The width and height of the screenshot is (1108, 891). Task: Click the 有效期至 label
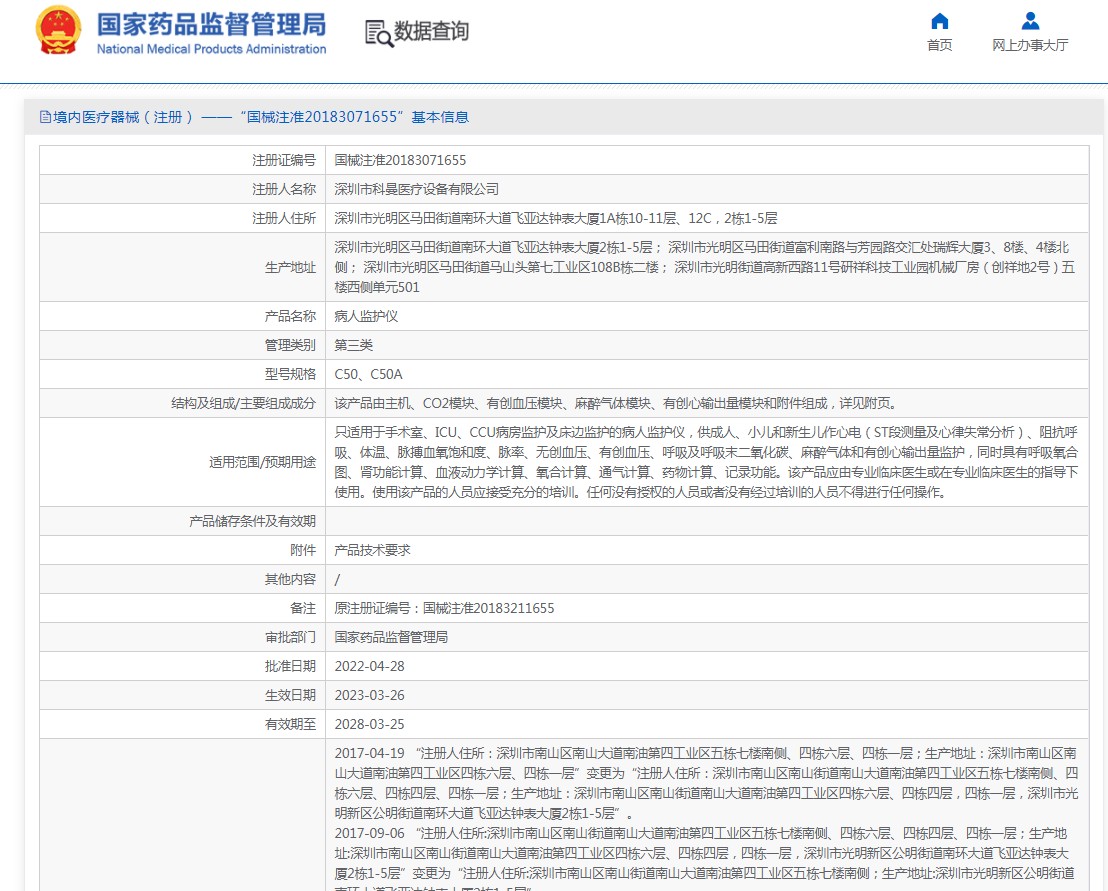290,724
